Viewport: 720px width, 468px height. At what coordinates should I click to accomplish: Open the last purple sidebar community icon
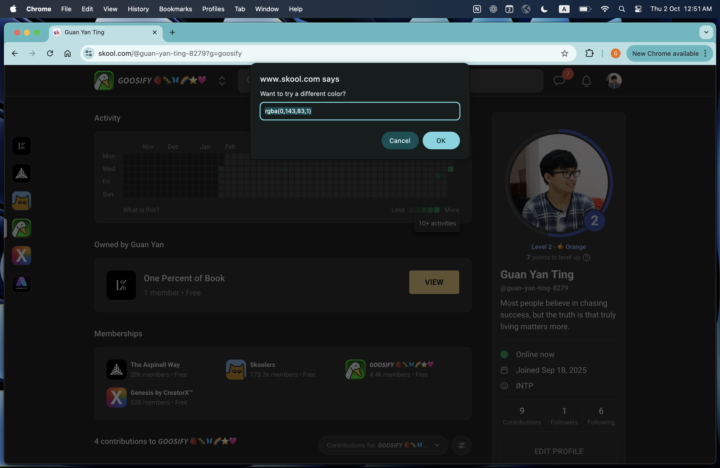click(x=22, y=283)
